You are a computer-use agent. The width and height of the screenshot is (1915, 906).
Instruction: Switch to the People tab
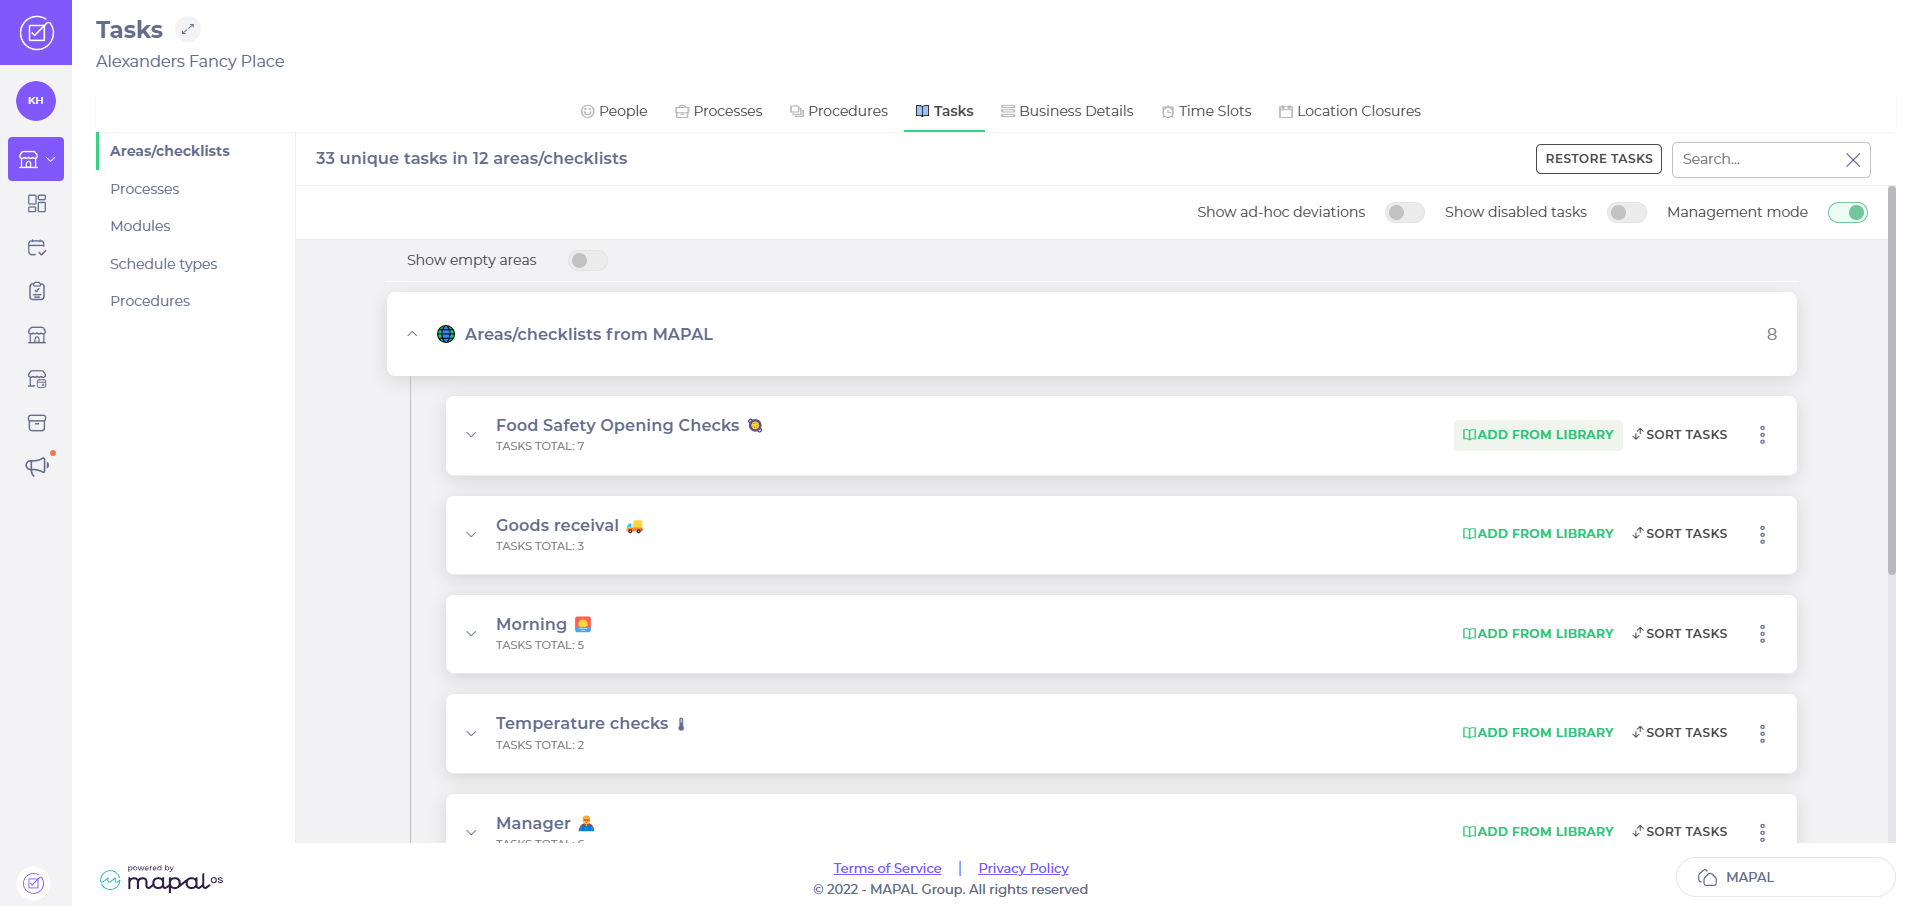tap(614, 111)
